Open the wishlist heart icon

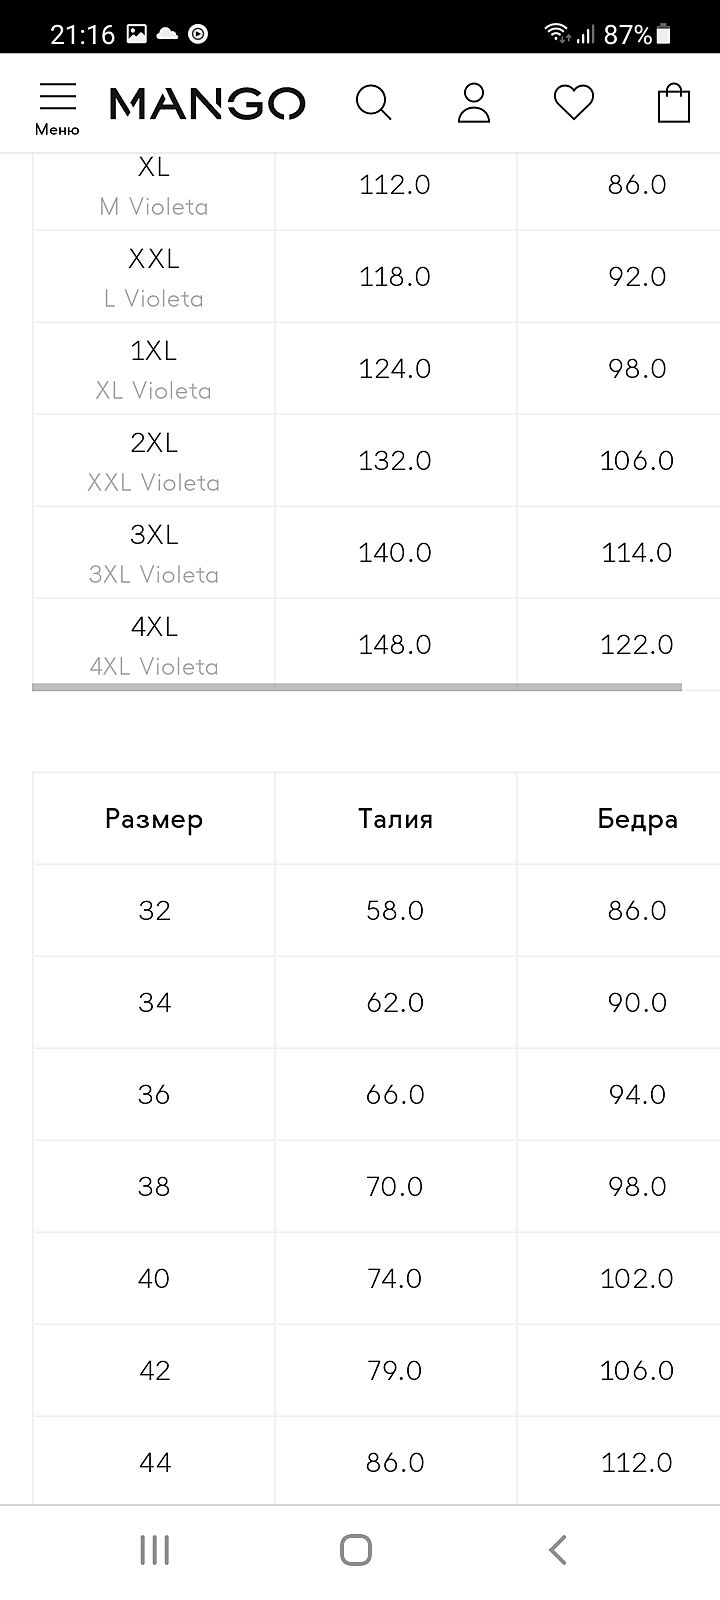(573, 102)
